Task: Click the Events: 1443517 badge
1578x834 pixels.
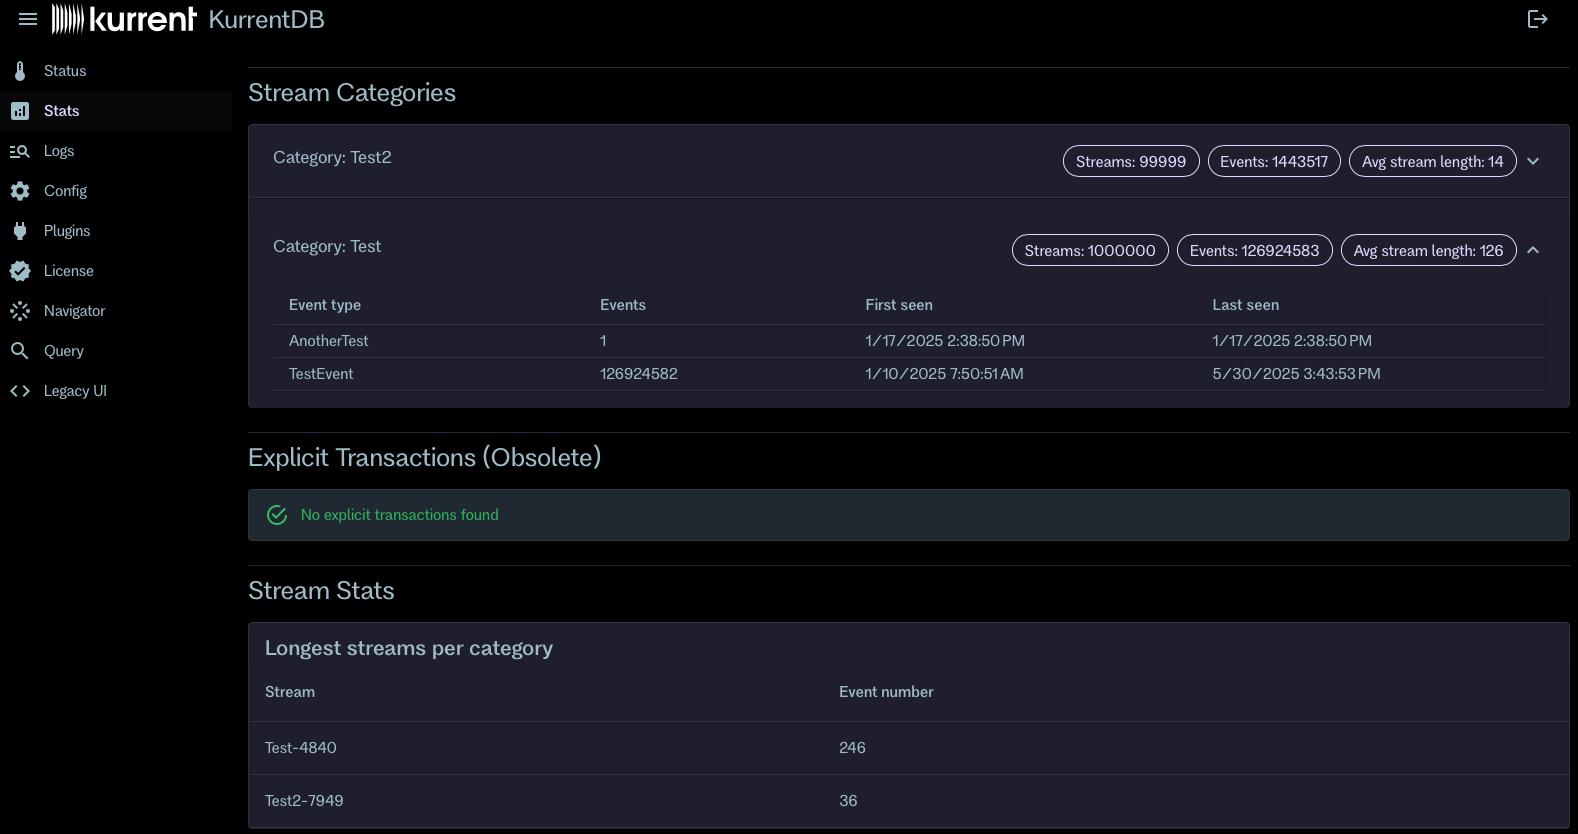Action: tap(1273, 161)
